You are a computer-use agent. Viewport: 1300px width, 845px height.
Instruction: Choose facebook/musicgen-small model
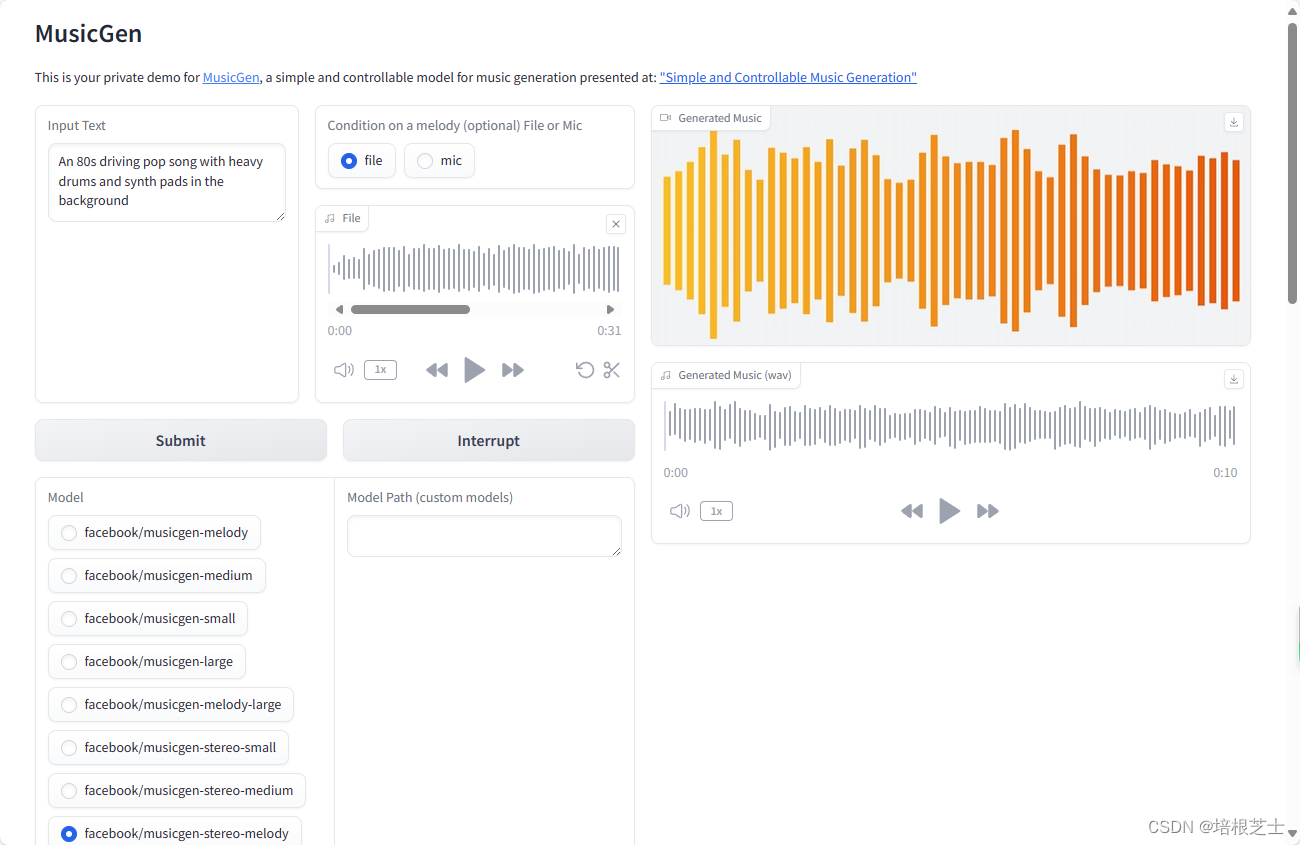point(148,618)
